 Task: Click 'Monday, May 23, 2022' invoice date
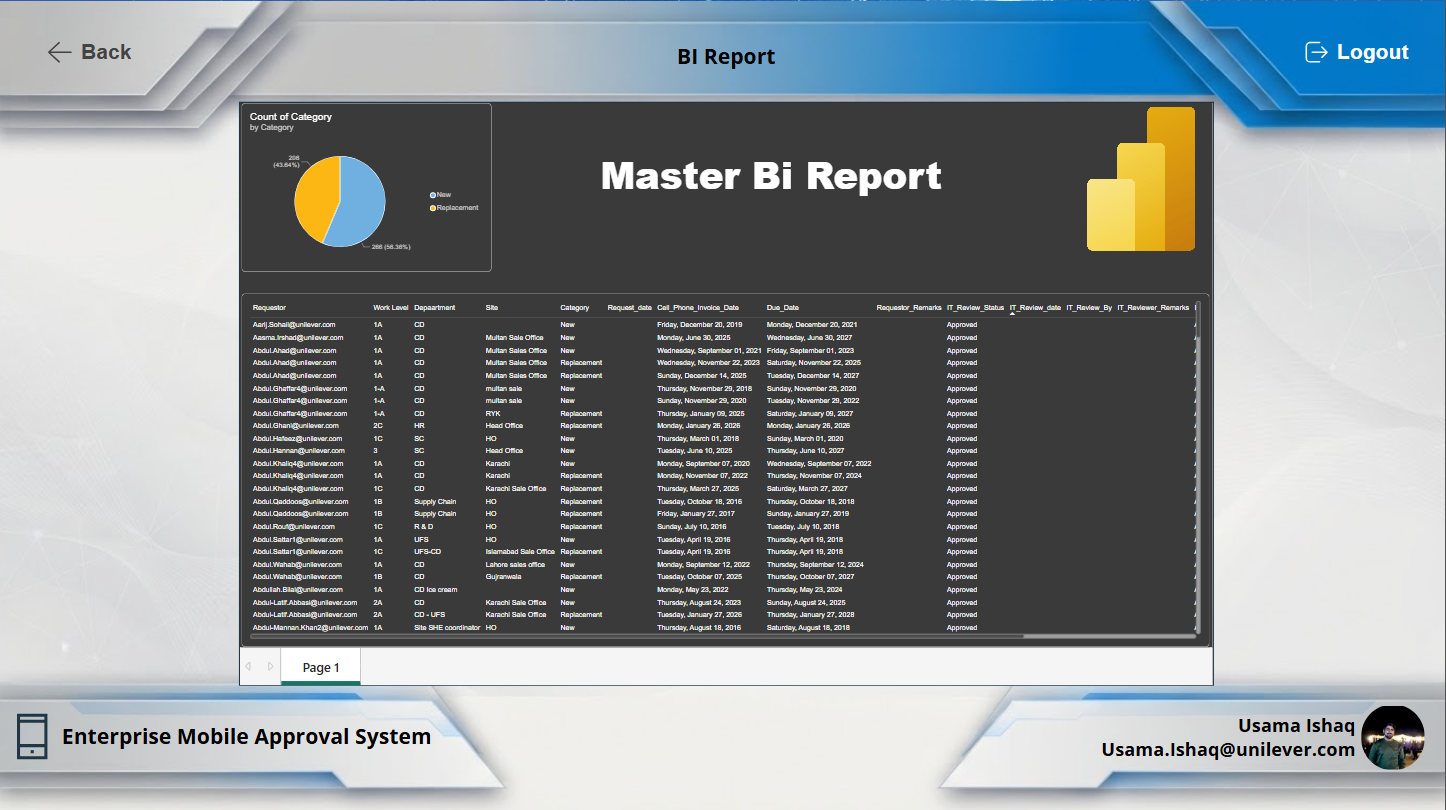[x=694, y=590]
